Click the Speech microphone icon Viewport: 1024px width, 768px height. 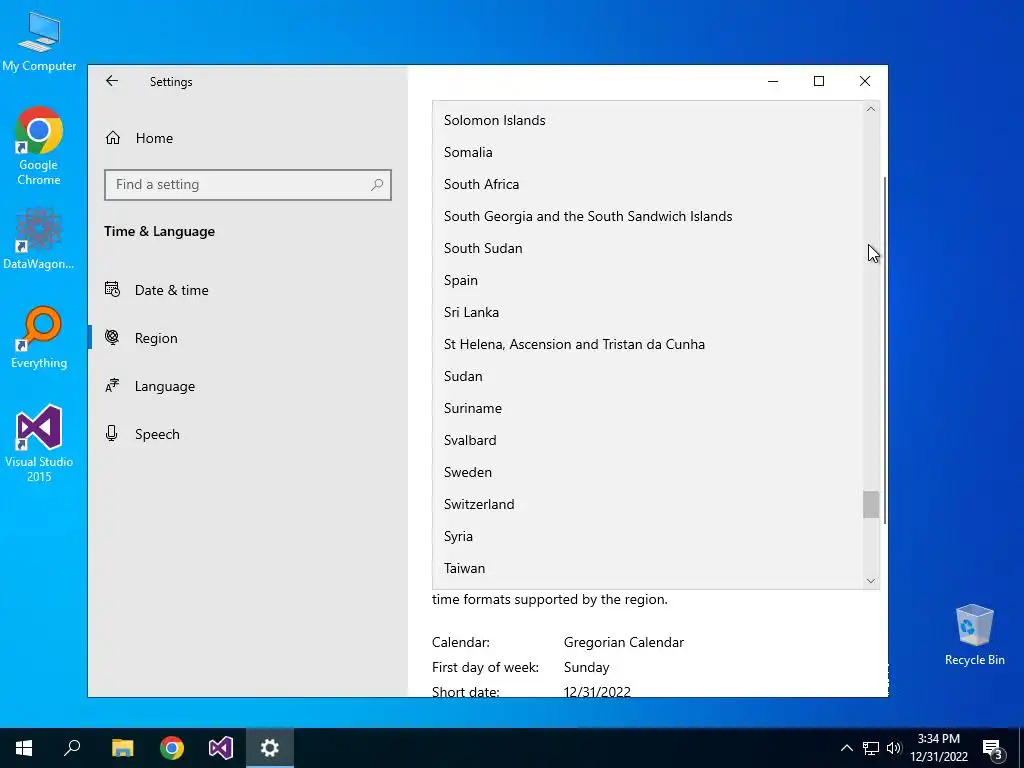click(x=112, y=434)
